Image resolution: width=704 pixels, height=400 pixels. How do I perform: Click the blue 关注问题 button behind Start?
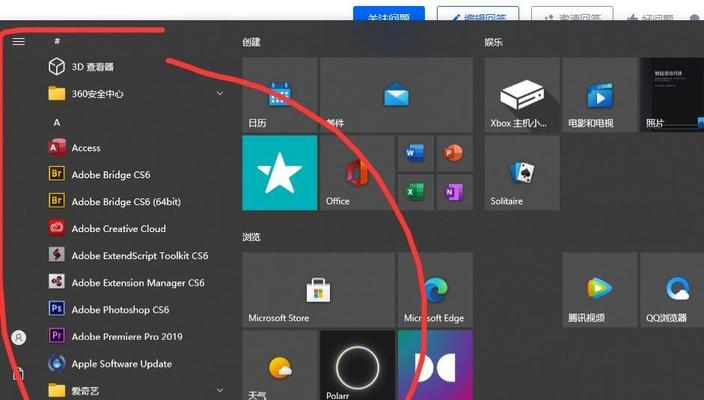pyautogui.click(x=389, y=13)
